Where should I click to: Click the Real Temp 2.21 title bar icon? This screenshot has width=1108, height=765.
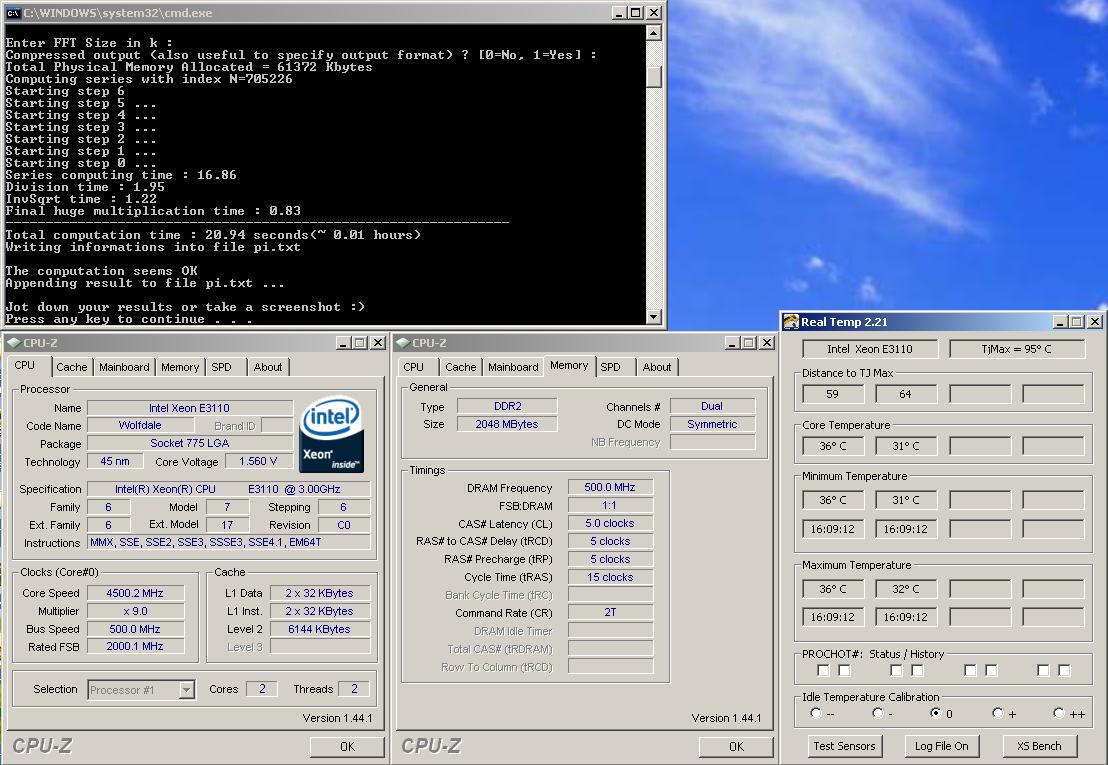point(791,322)
